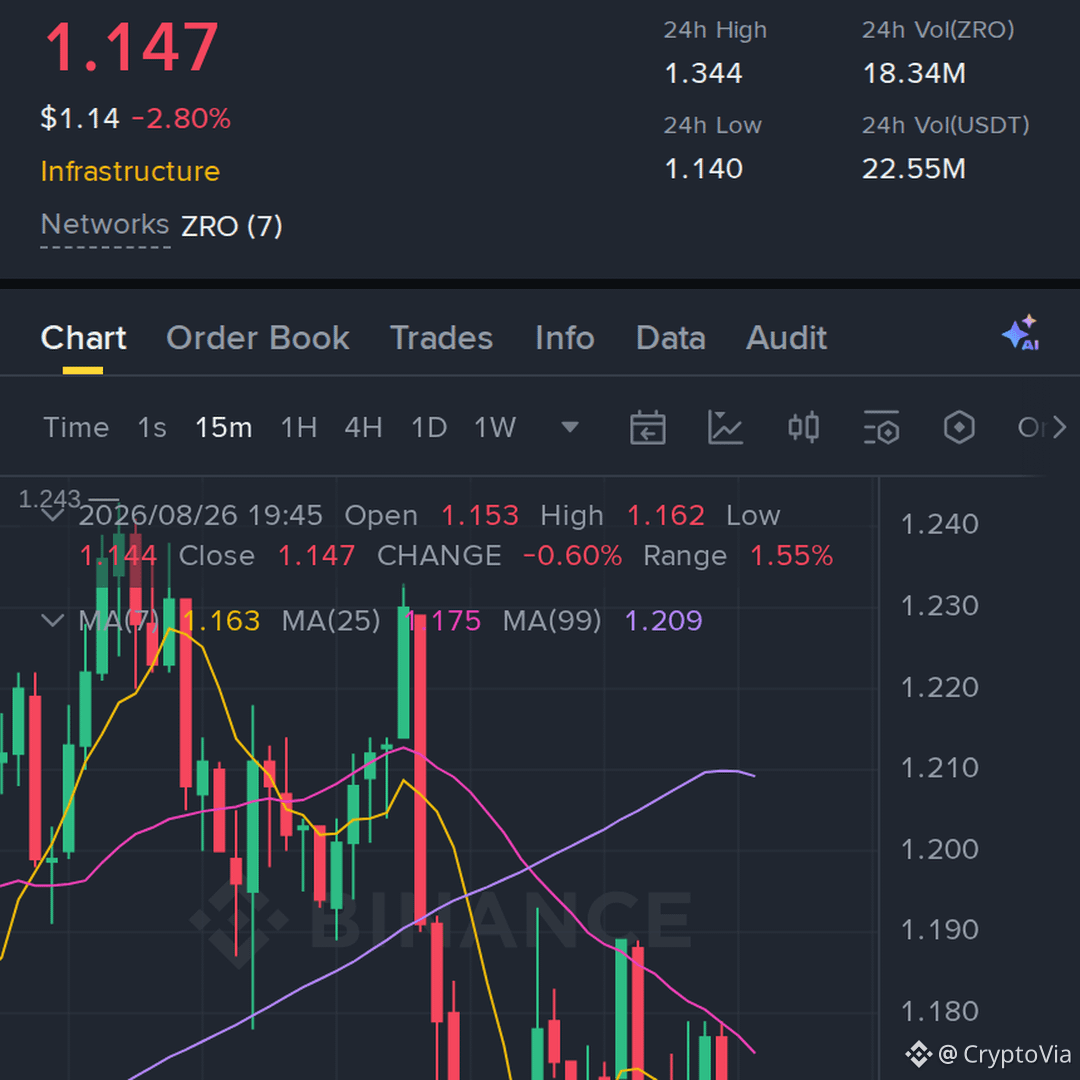Click the MA(25) value 1.175
This screenshot has height=1080, width=1080.
442,621
